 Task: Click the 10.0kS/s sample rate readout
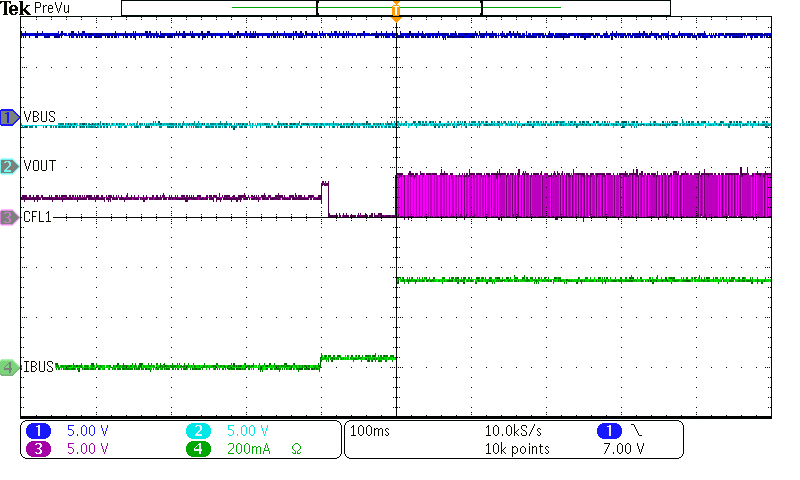(x=514, y=431)
